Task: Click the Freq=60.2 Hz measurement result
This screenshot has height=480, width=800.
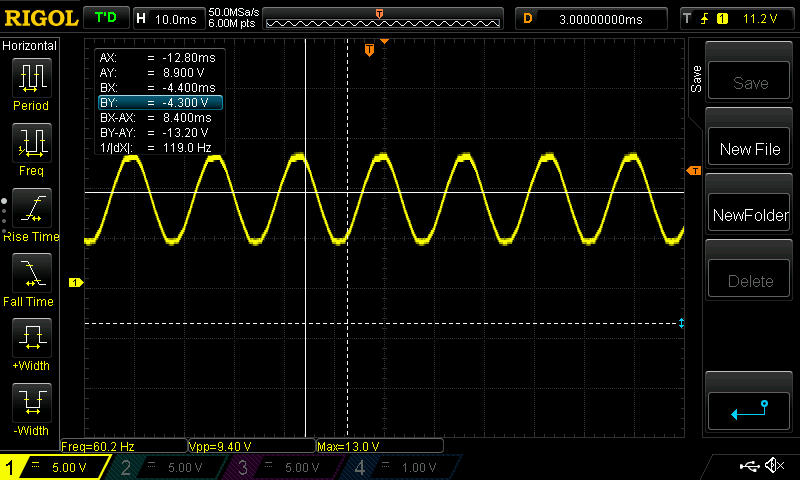Action: click(123, 446)
